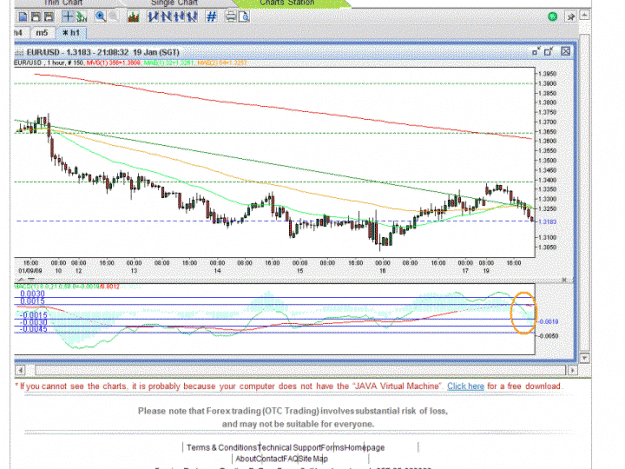The height and width of the screenshot is (469, 625).
Task: Click the right arrow of the horizontal scrollbar
Action: click(x=572, y=370)
